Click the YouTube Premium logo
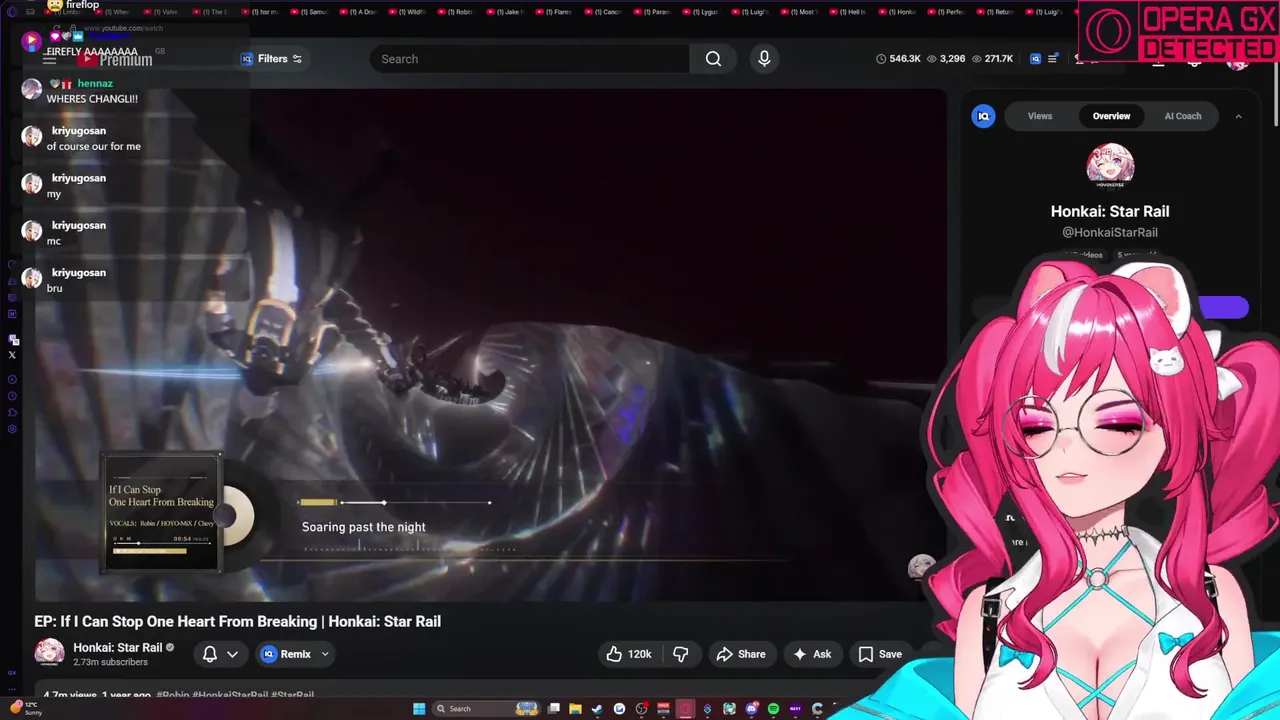The image size is (1280, 720). (x=116, y=60)
